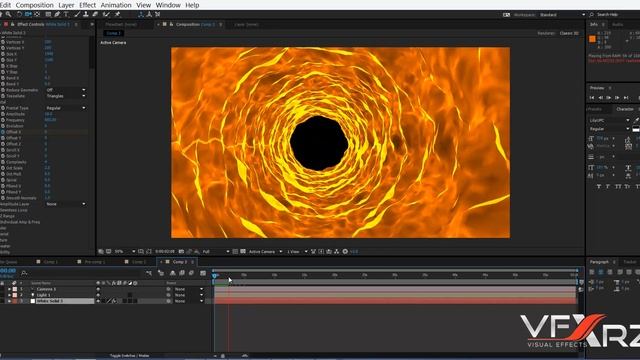
Task: Open the 1 View layout dropdown
Action: [297, 251]
